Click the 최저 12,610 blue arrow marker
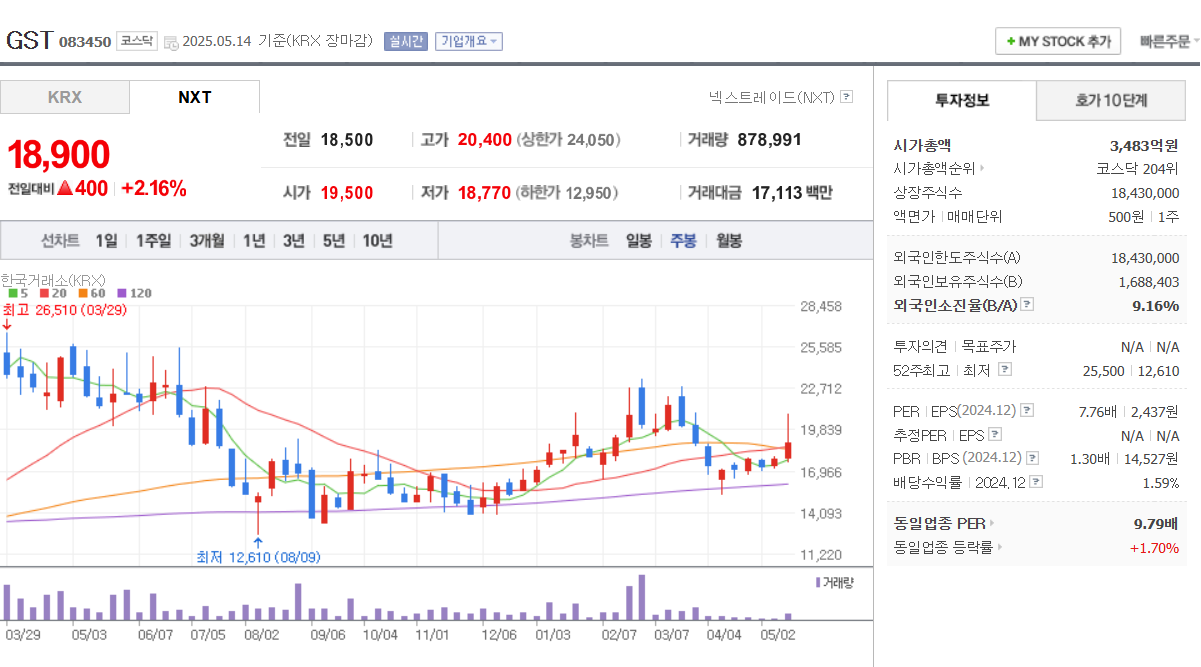The height and width of the screenshot is (667, 1201). click(258, 541)
